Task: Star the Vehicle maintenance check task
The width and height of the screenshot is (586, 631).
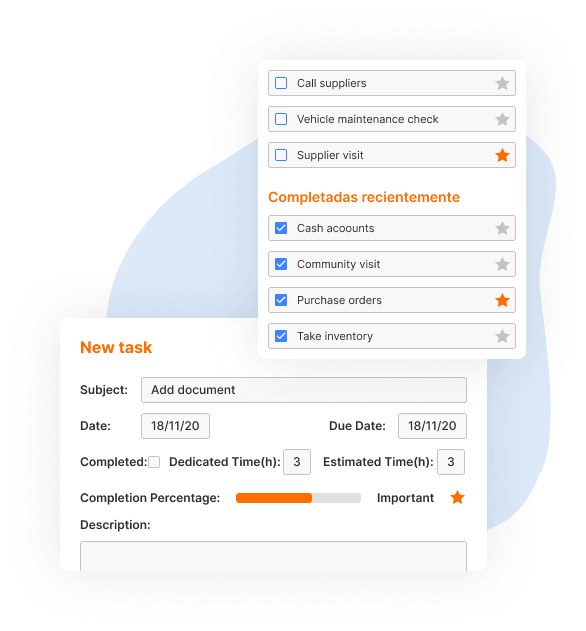Action: (502, 119)
